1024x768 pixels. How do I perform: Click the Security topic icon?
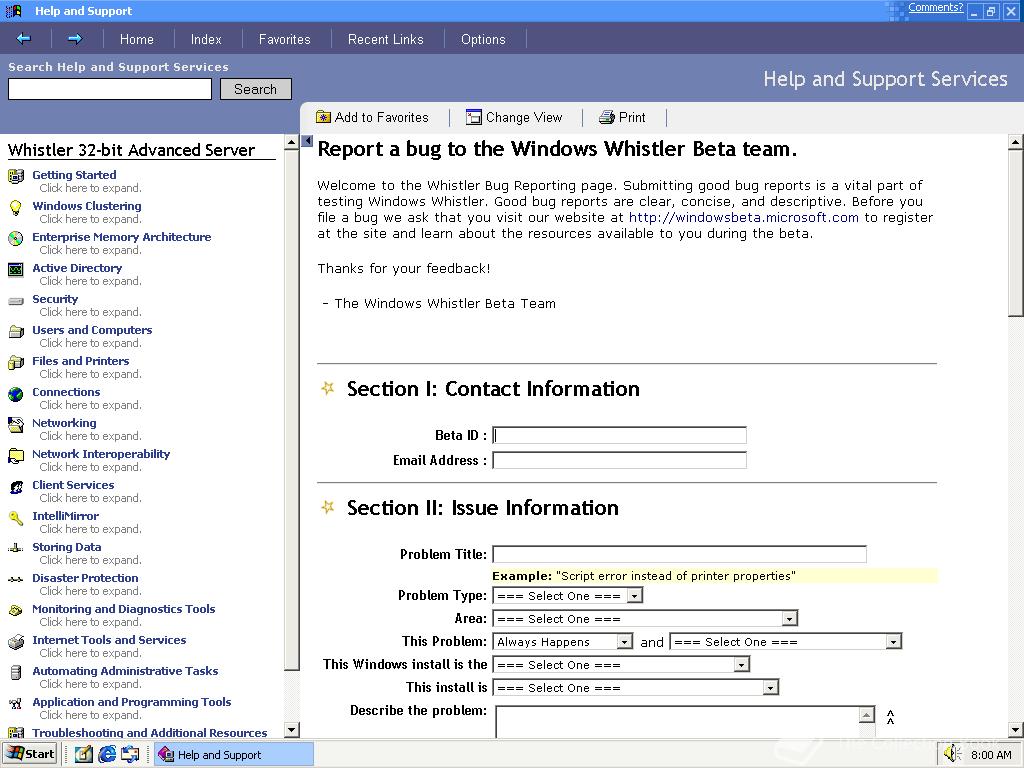[16, 300]
